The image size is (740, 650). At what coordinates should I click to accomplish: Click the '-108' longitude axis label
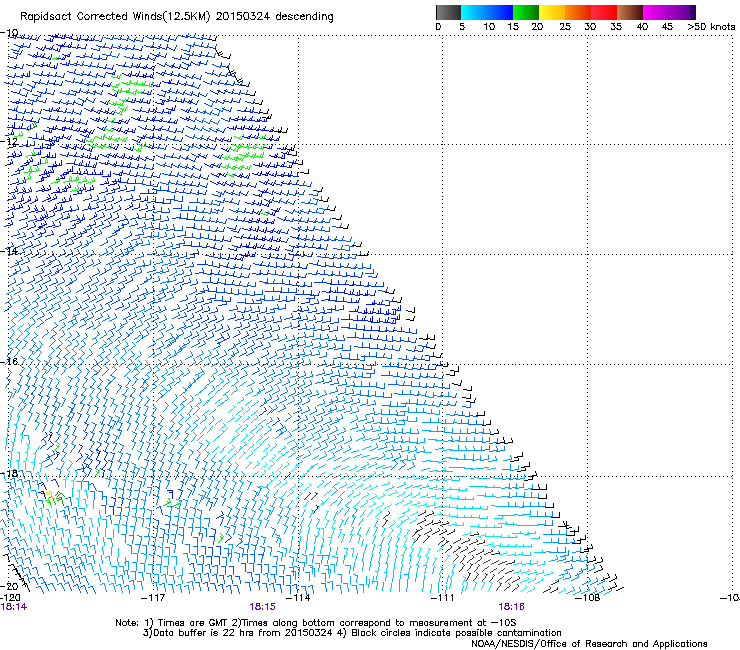[x=587, y=598]
